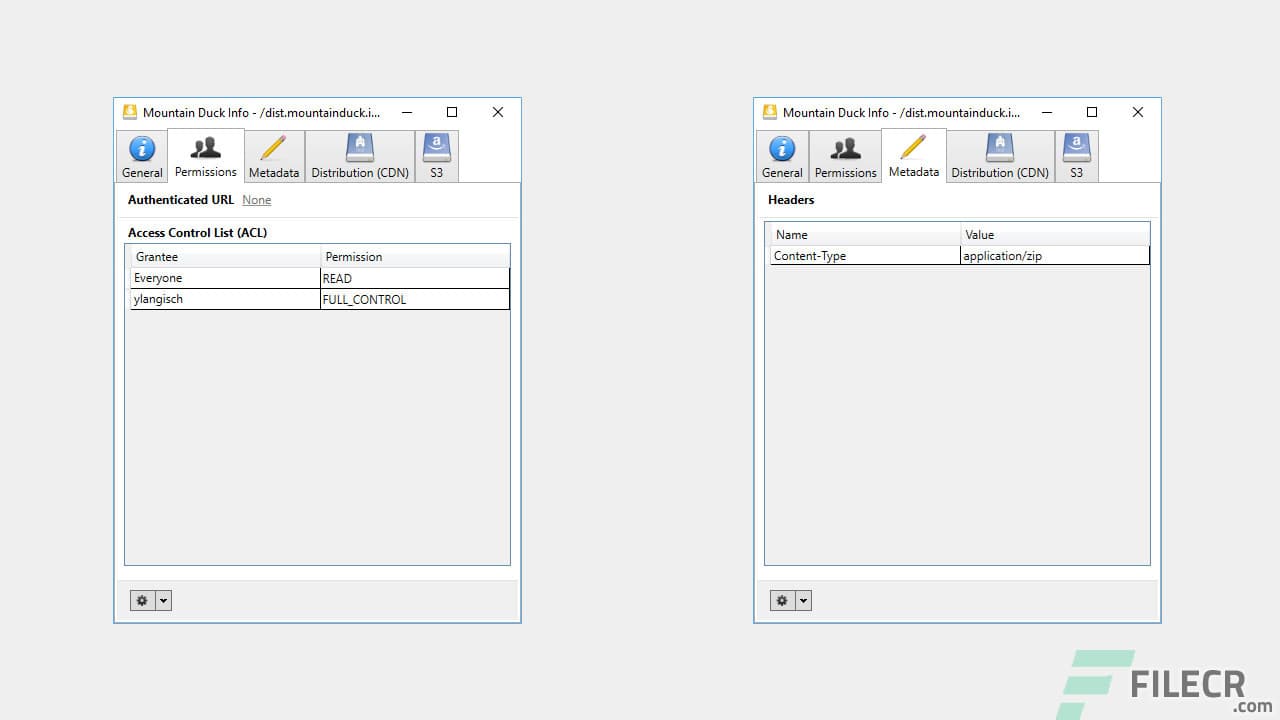Screen dimensions: 1280x720
Task: Expand the gear dropdown arrow in the Permissions window
Action: pyautogui.click(x=164, y=600)
